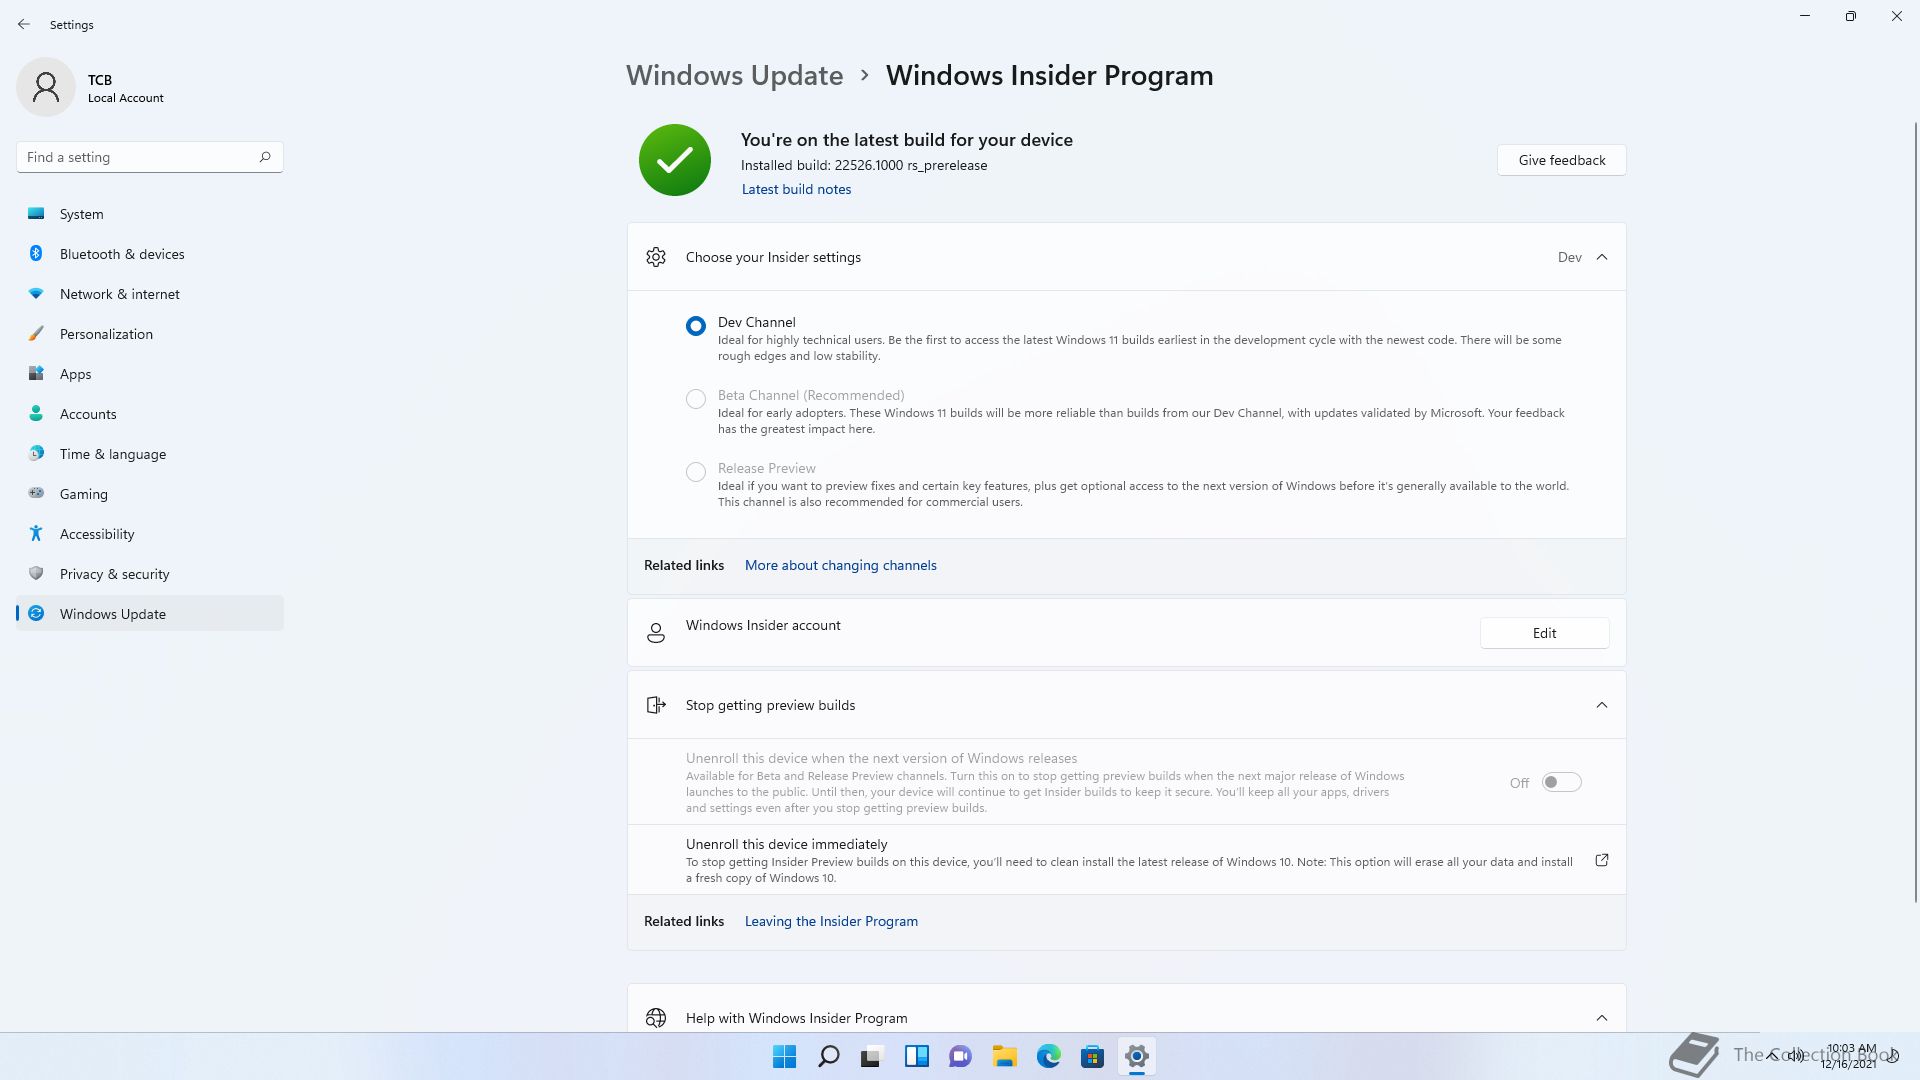Collapse Stop getting preview builds section
Viewport: 1920px width, 1080px height.
(x=1602, y=705)
